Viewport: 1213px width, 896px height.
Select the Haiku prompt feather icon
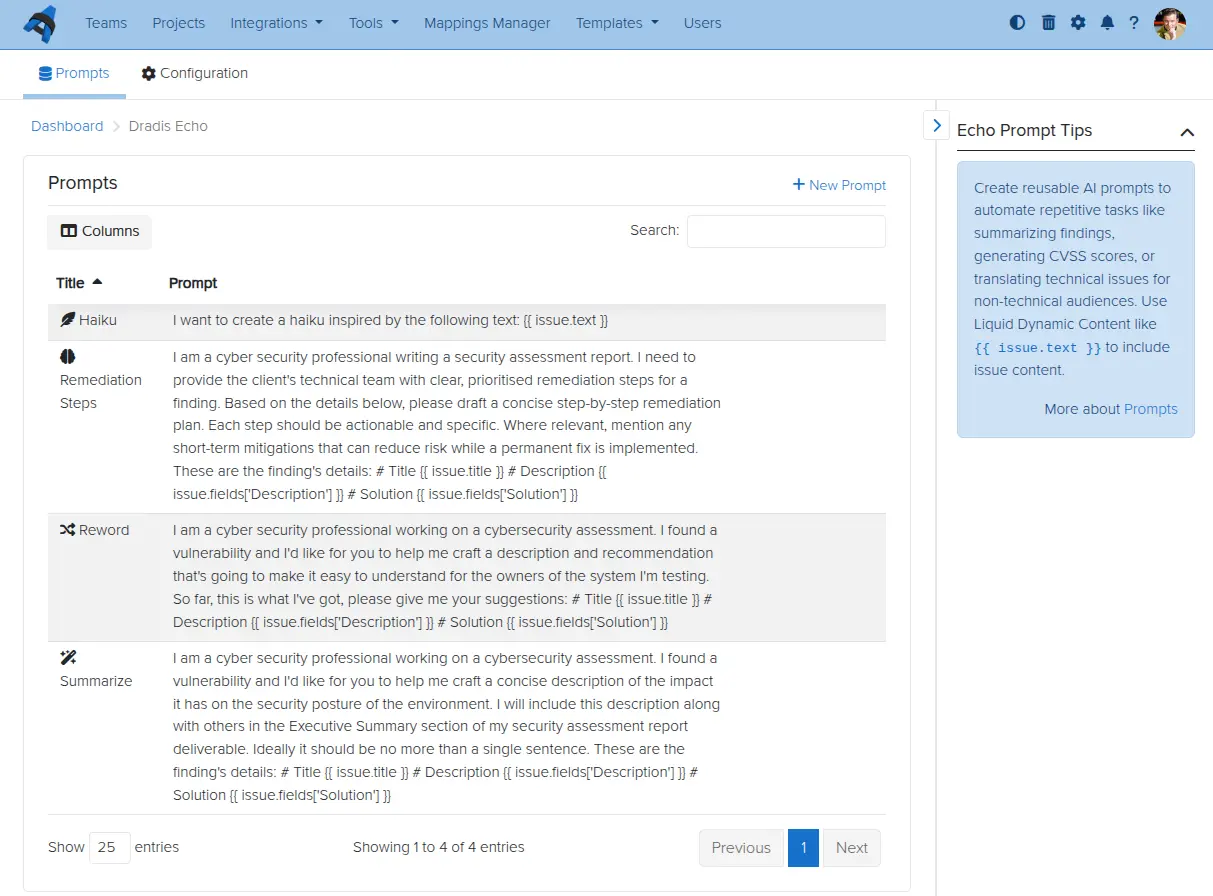point(69,319)
